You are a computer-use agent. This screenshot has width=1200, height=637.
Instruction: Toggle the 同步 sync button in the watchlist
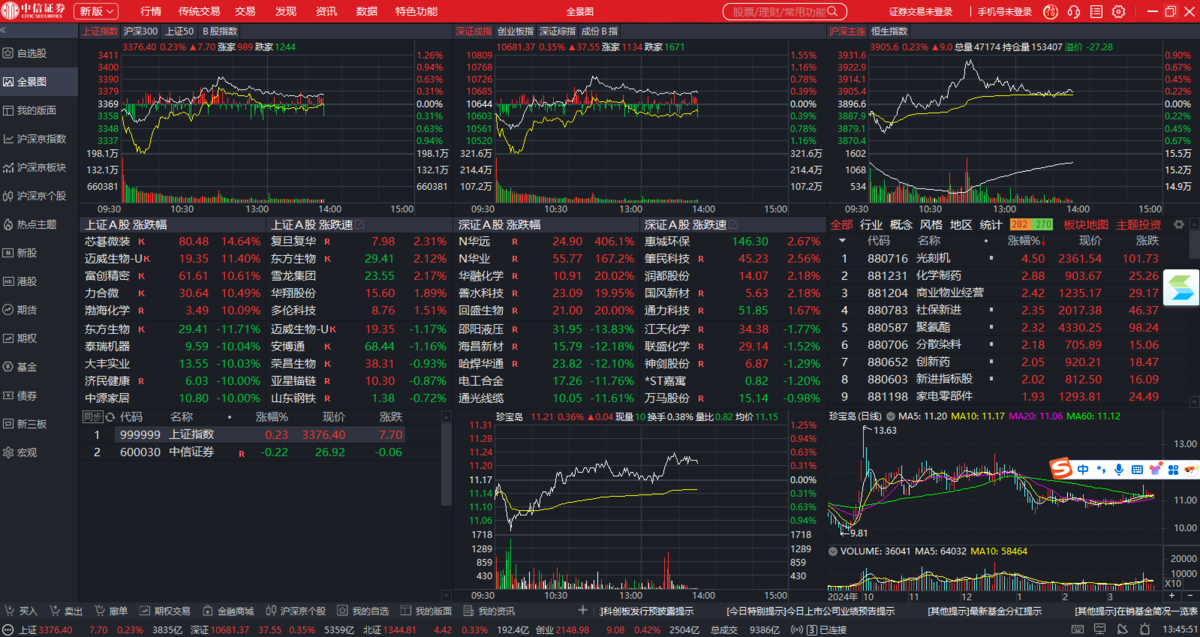(x=92, y=416)
